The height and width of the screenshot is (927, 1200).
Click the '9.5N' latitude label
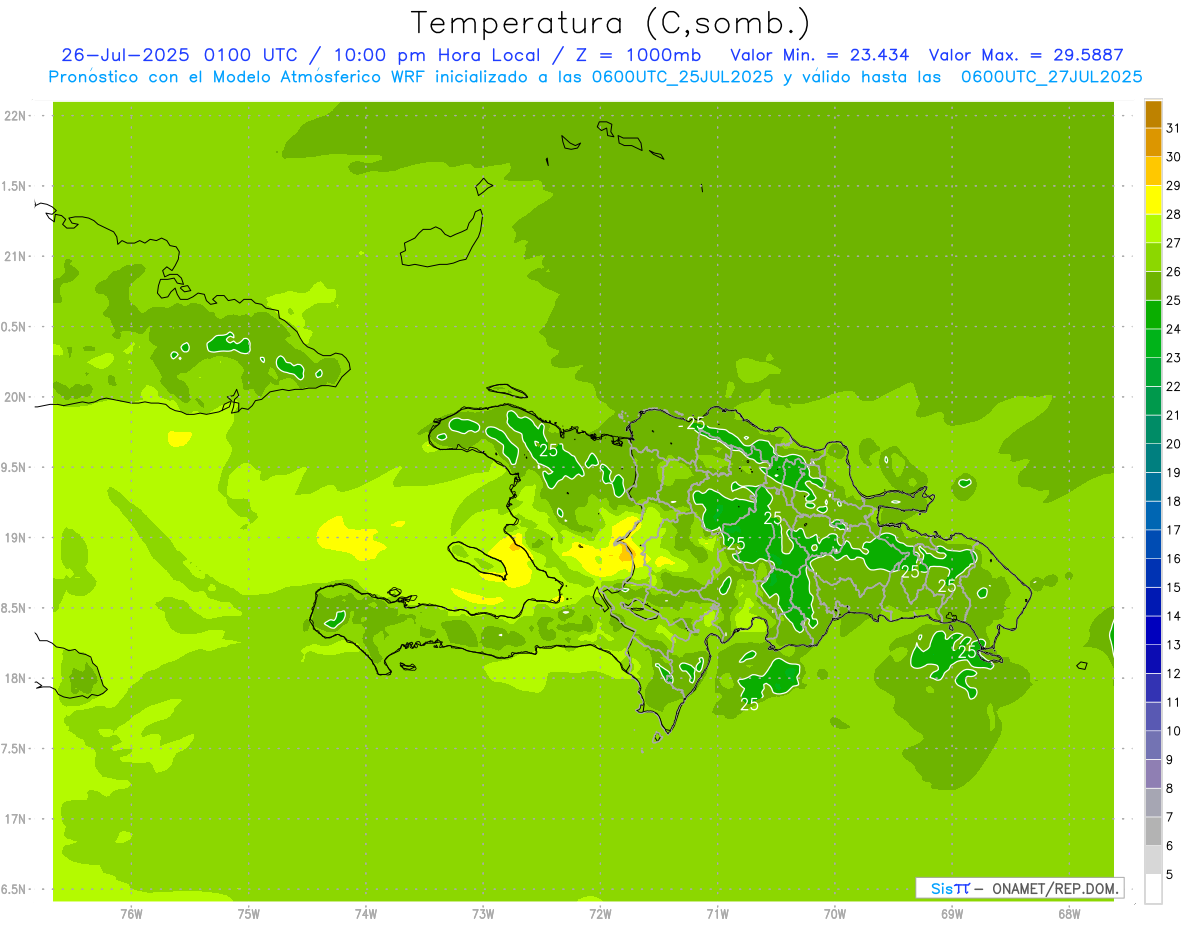(15, 468)
